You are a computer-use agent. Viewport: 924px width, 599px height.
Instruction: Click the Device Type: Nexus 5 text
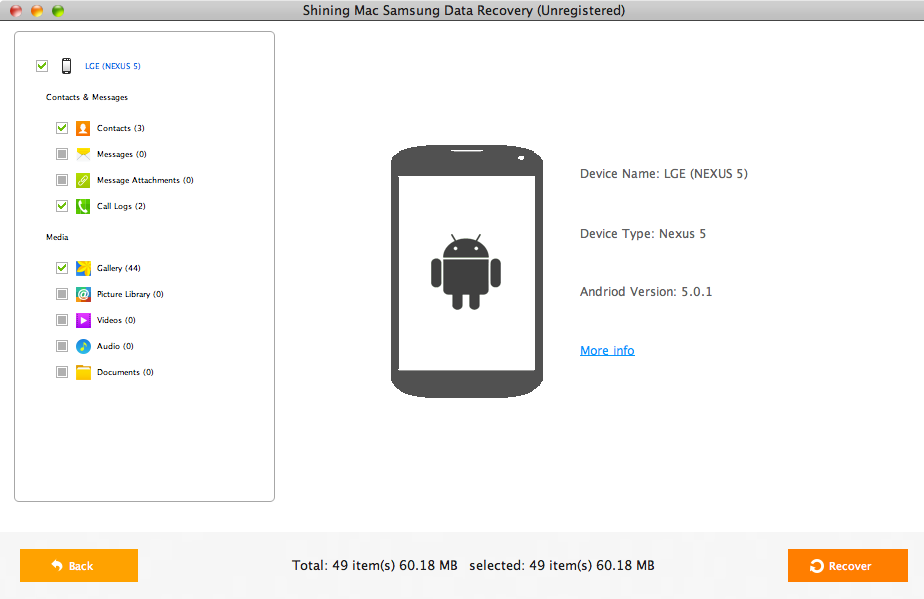tap(642, 233)
